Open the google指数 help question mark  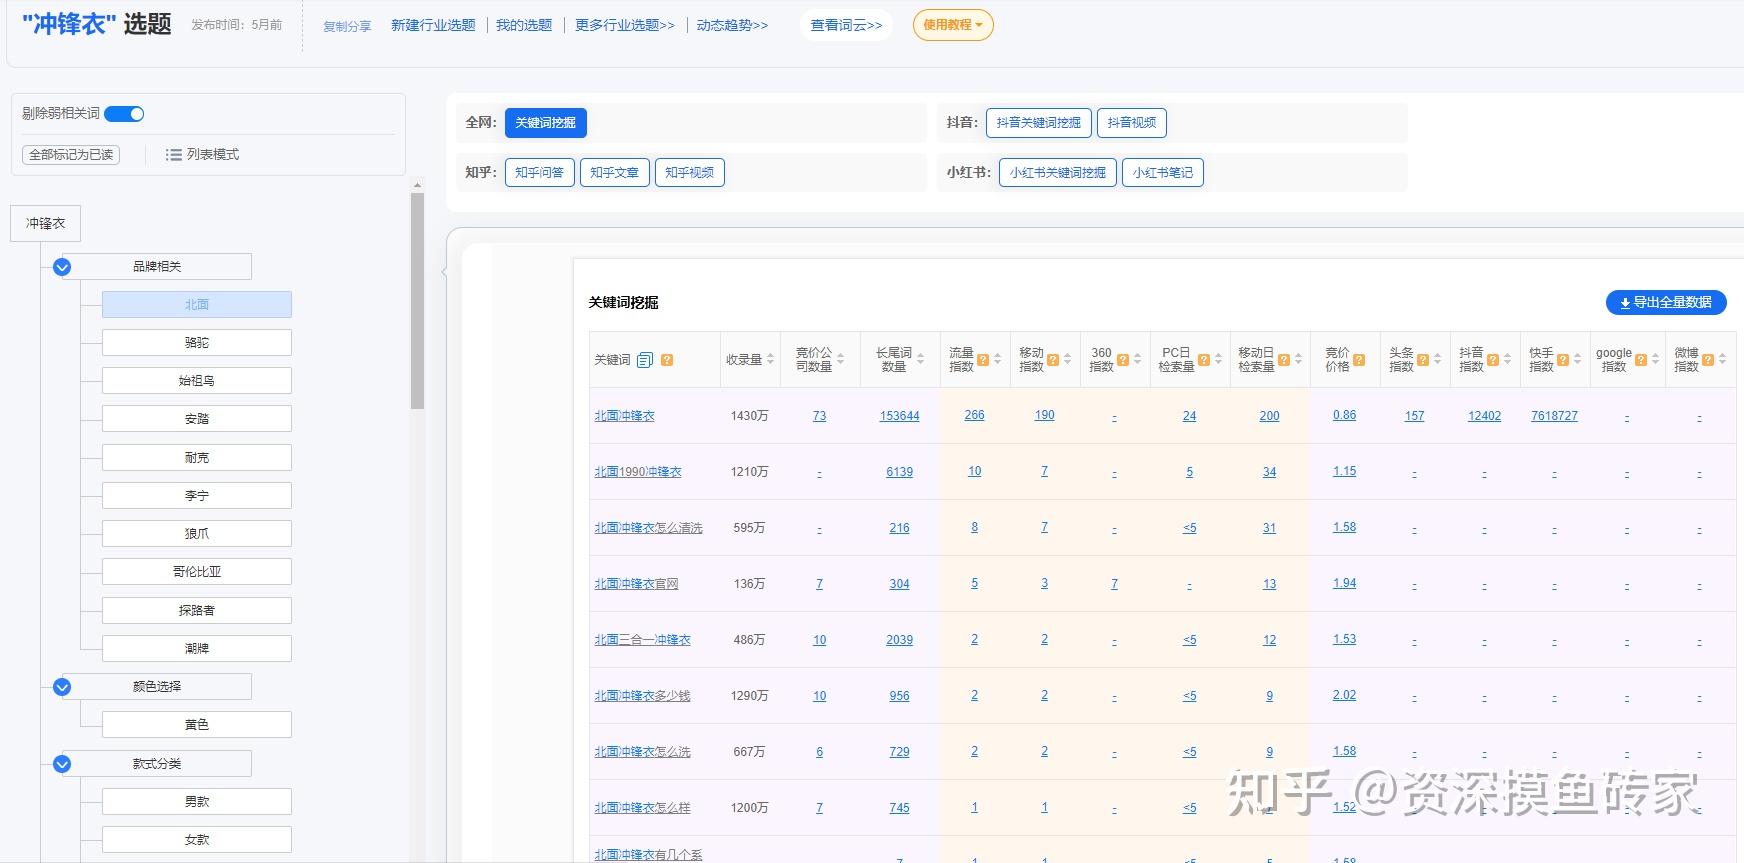1641,360
